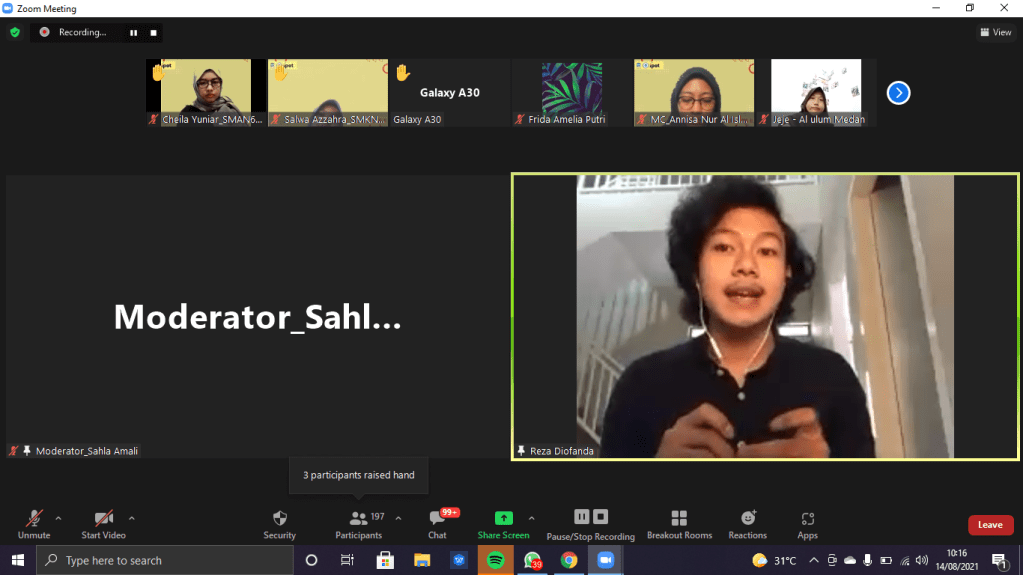
Task: Open the Security options
Action: (x=280, y=523)
